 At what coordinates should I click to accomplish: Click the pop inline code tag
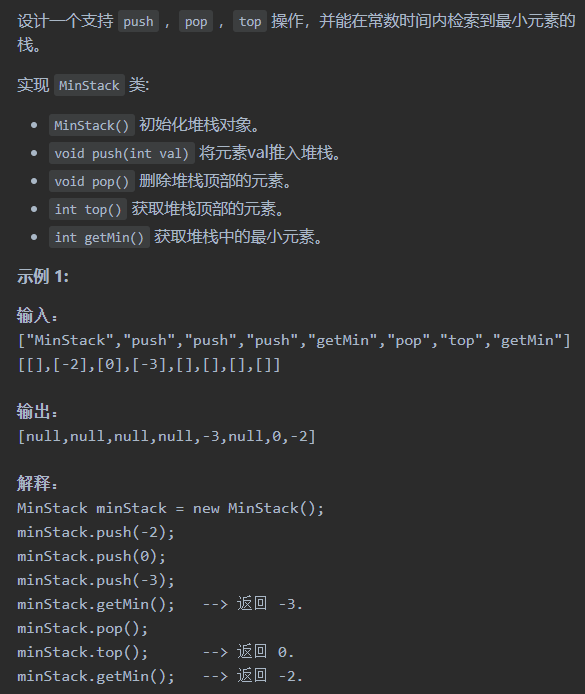click(196, 22)
